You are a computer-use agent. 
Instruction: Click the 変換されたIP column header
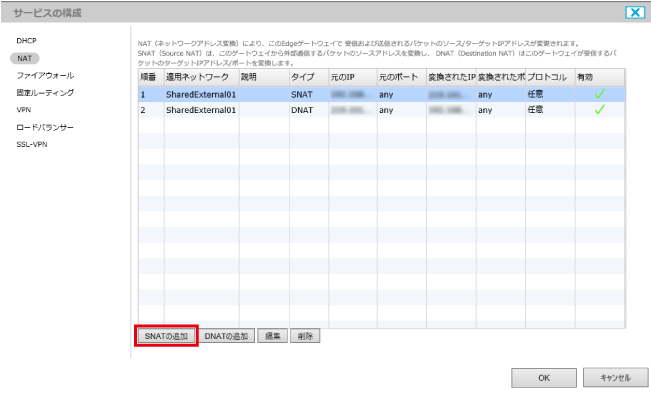451,77
